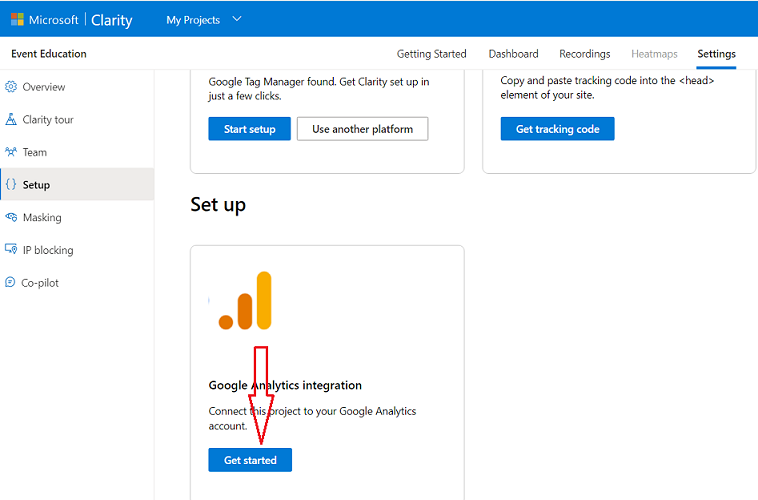Click the Microsoft logo icon
This screenshot has height=500, width=758.
17,19
